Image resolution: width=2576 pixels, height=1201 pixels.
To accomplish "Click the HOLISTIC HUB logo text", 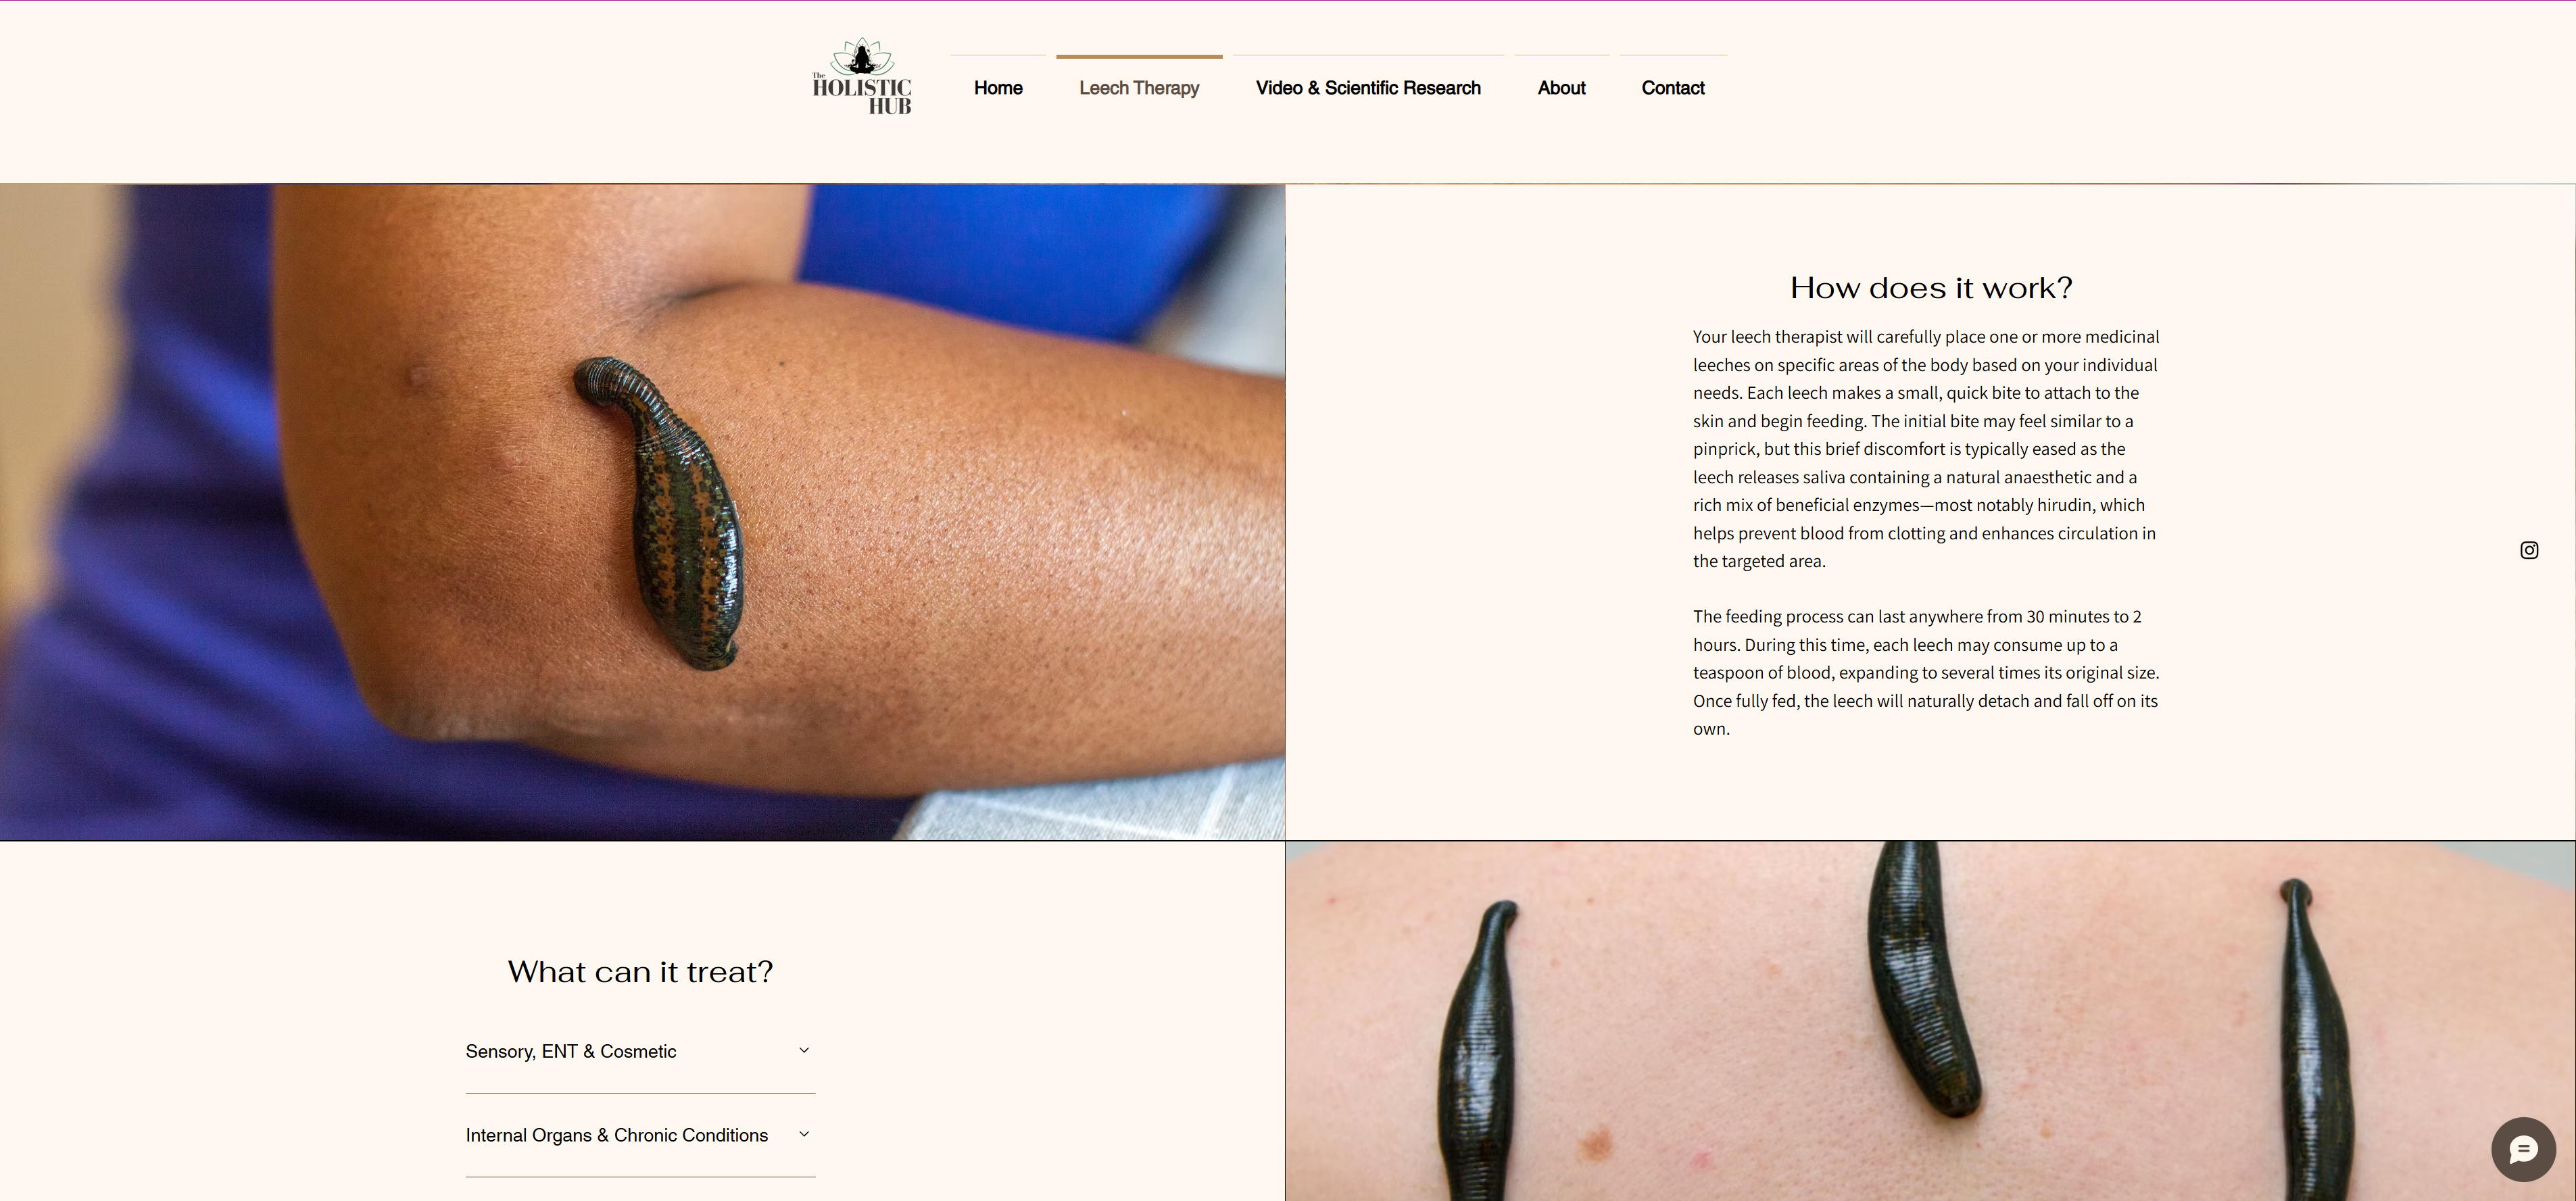I will (862, 96).
